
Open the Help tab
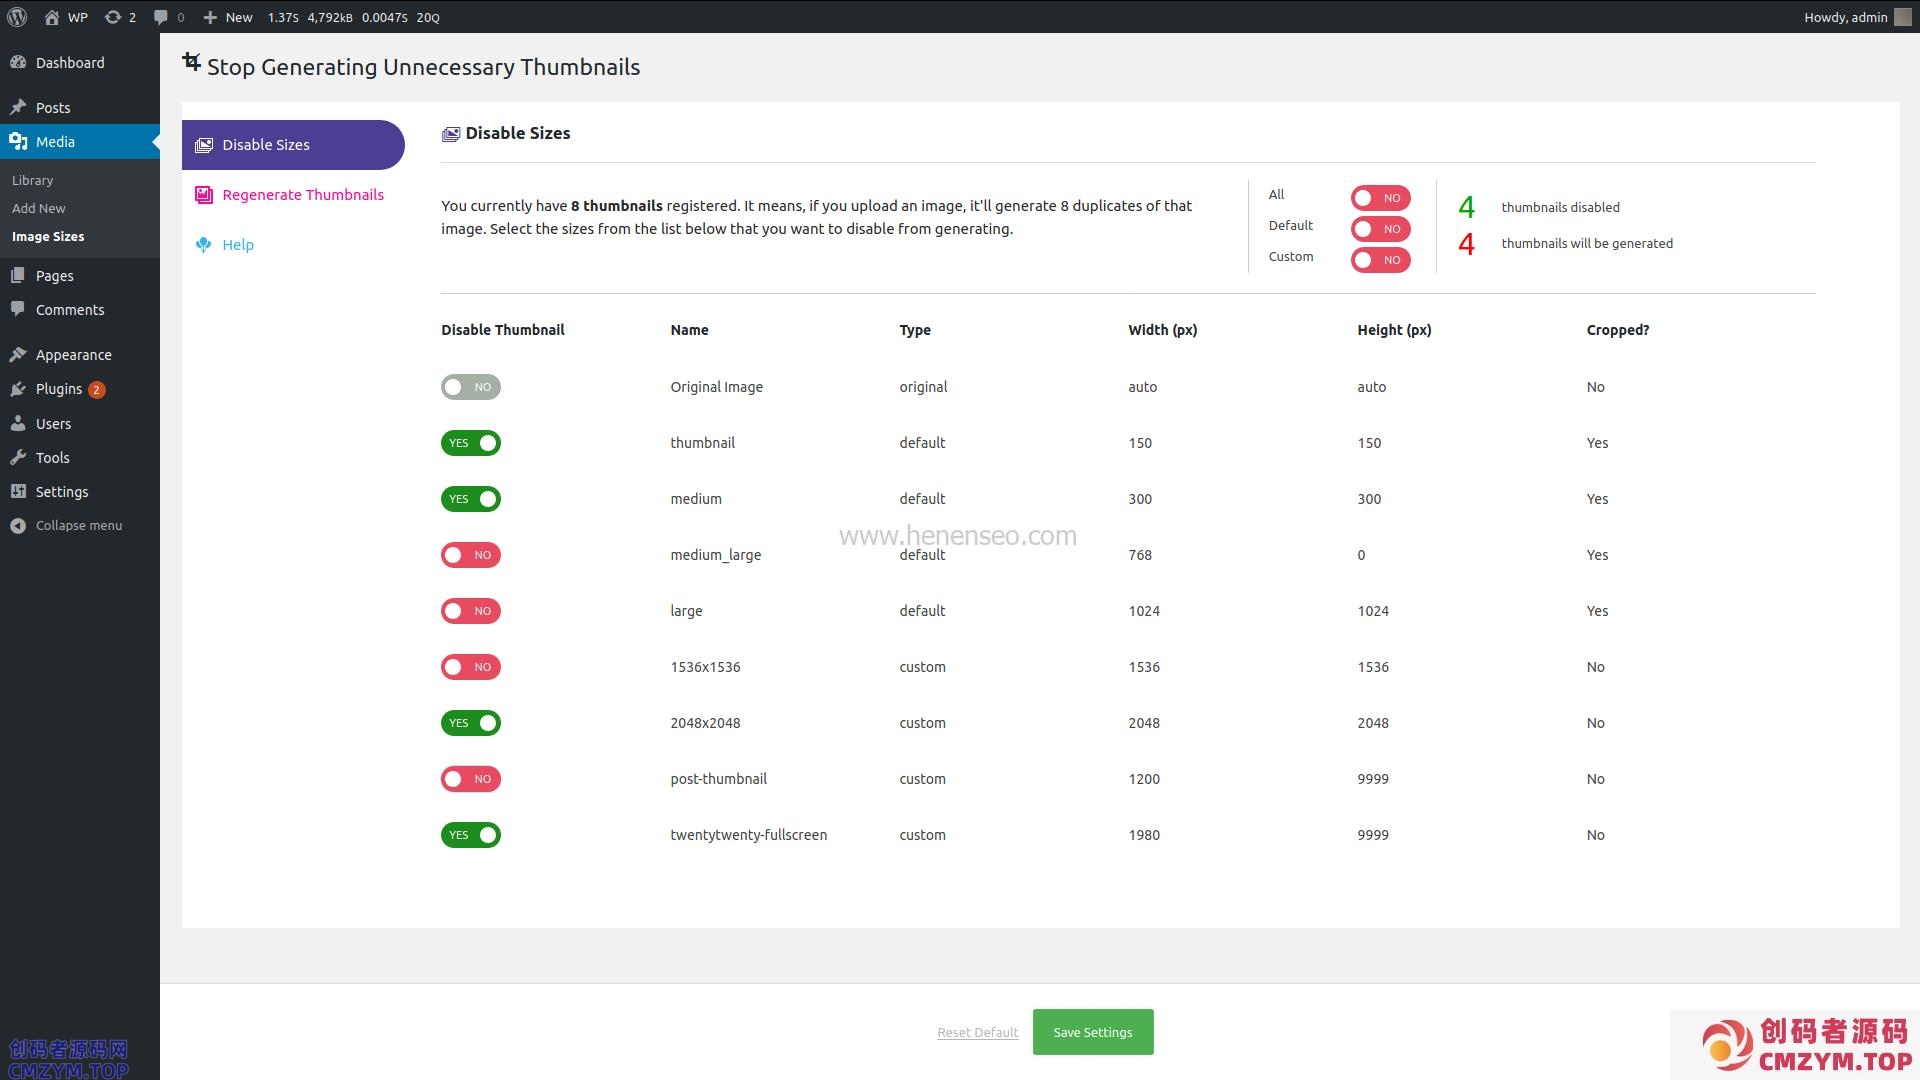pyautogui.click(x=237, y=245)
